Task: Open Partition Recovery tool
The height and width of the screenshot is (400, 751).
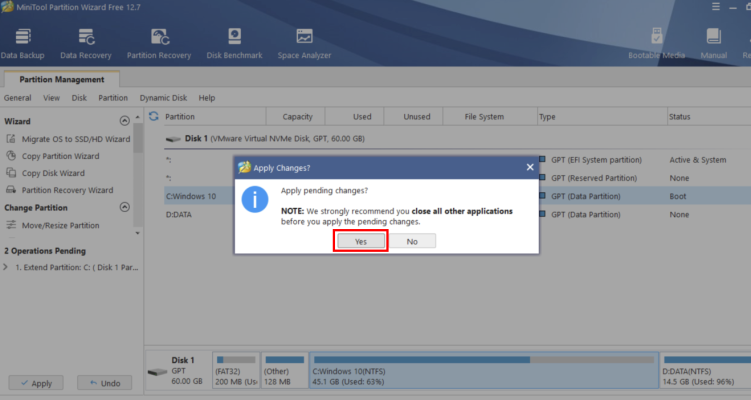Action: click(x=159, y=44)
